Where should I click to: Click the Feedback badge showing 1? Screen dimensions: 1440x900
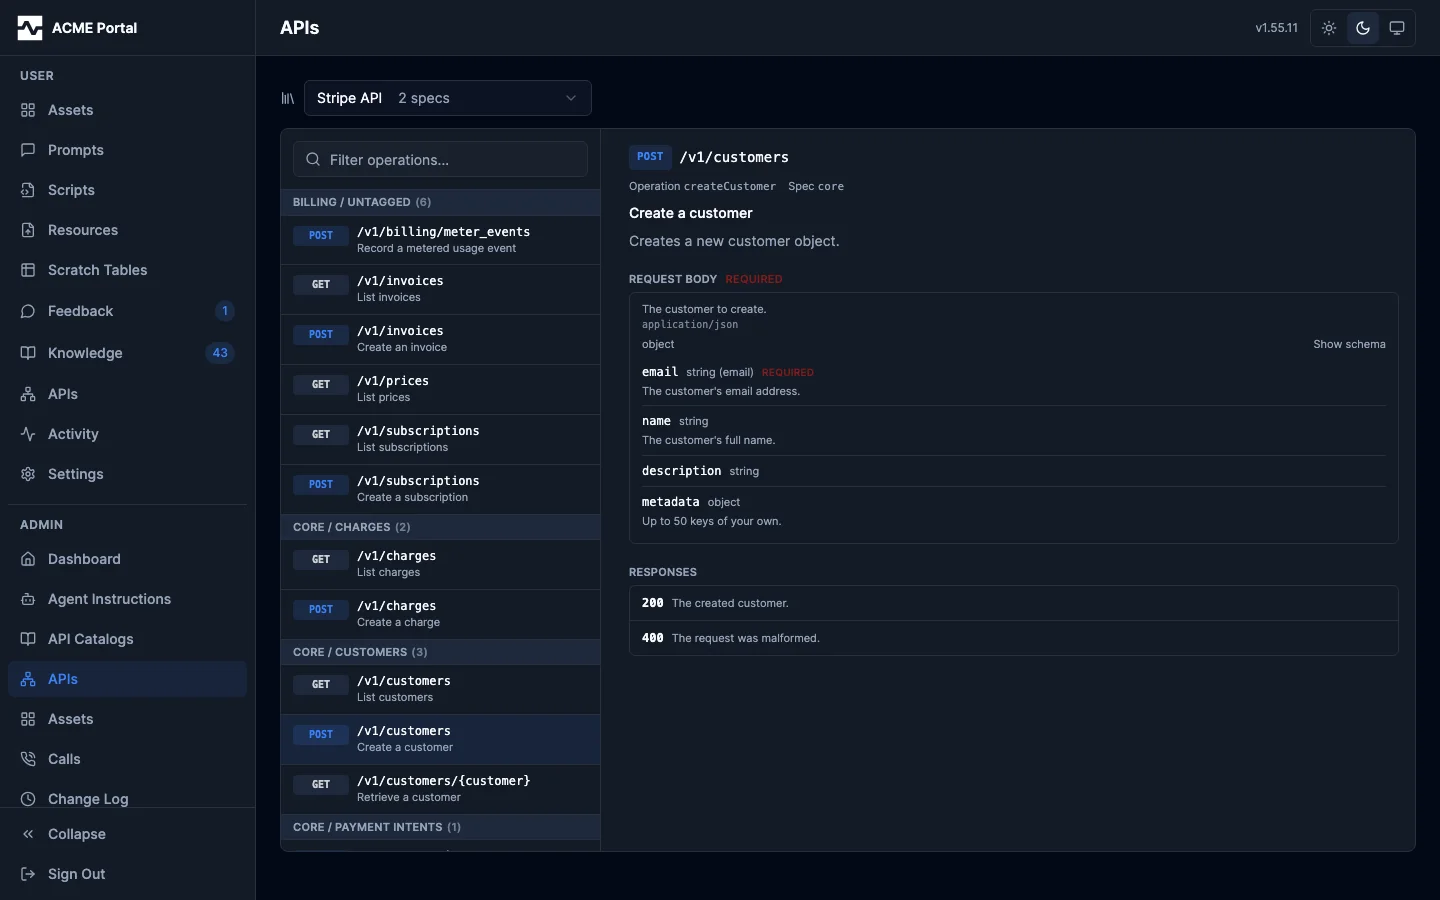tap(225, 311)
